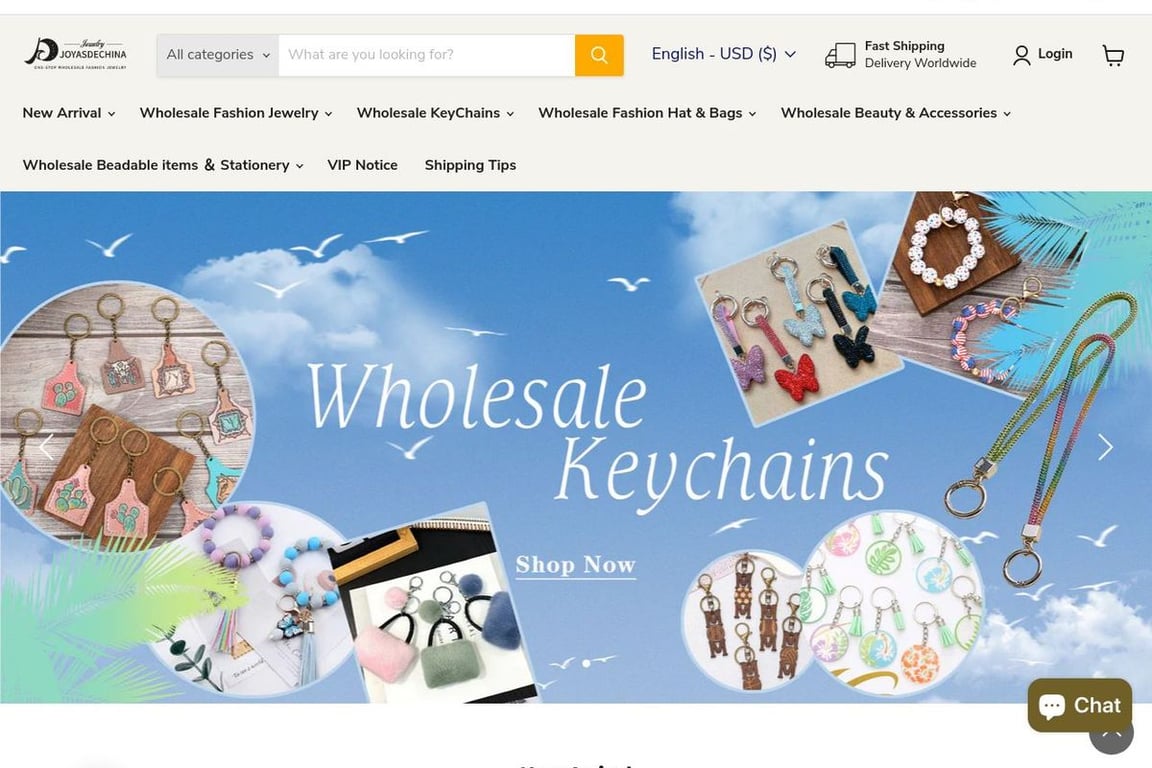Viewport: 1152px width, 768px height.
Task: Click the Login user icon
Action: pyautogui.click(x=1021, y=55)
